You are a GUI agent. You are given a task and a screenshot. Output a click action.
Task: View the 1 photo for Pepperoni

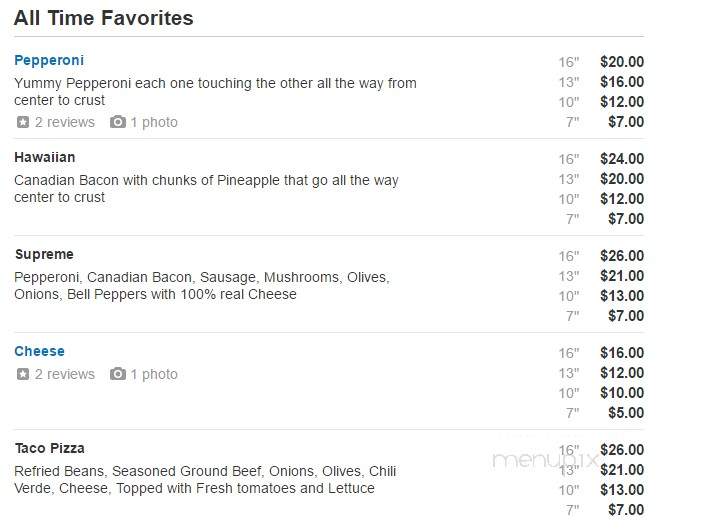click(154, 122)
